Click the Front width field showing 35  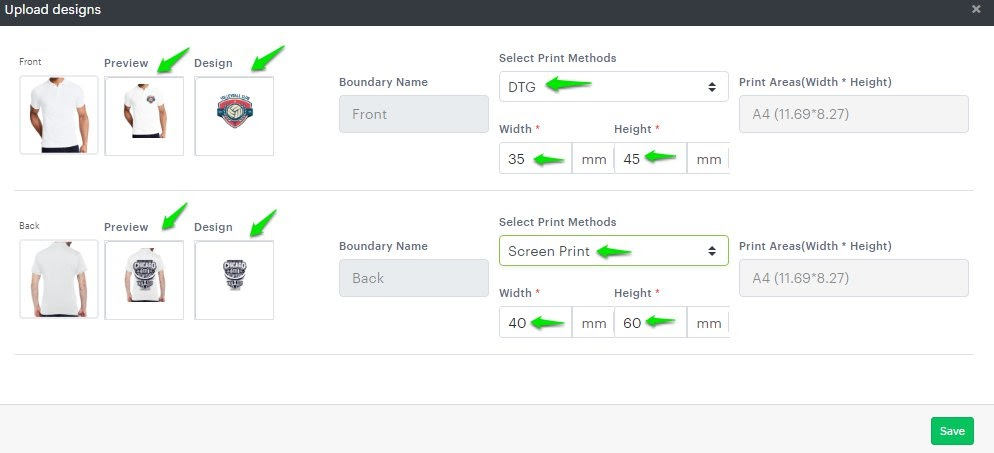pos(535,158)
